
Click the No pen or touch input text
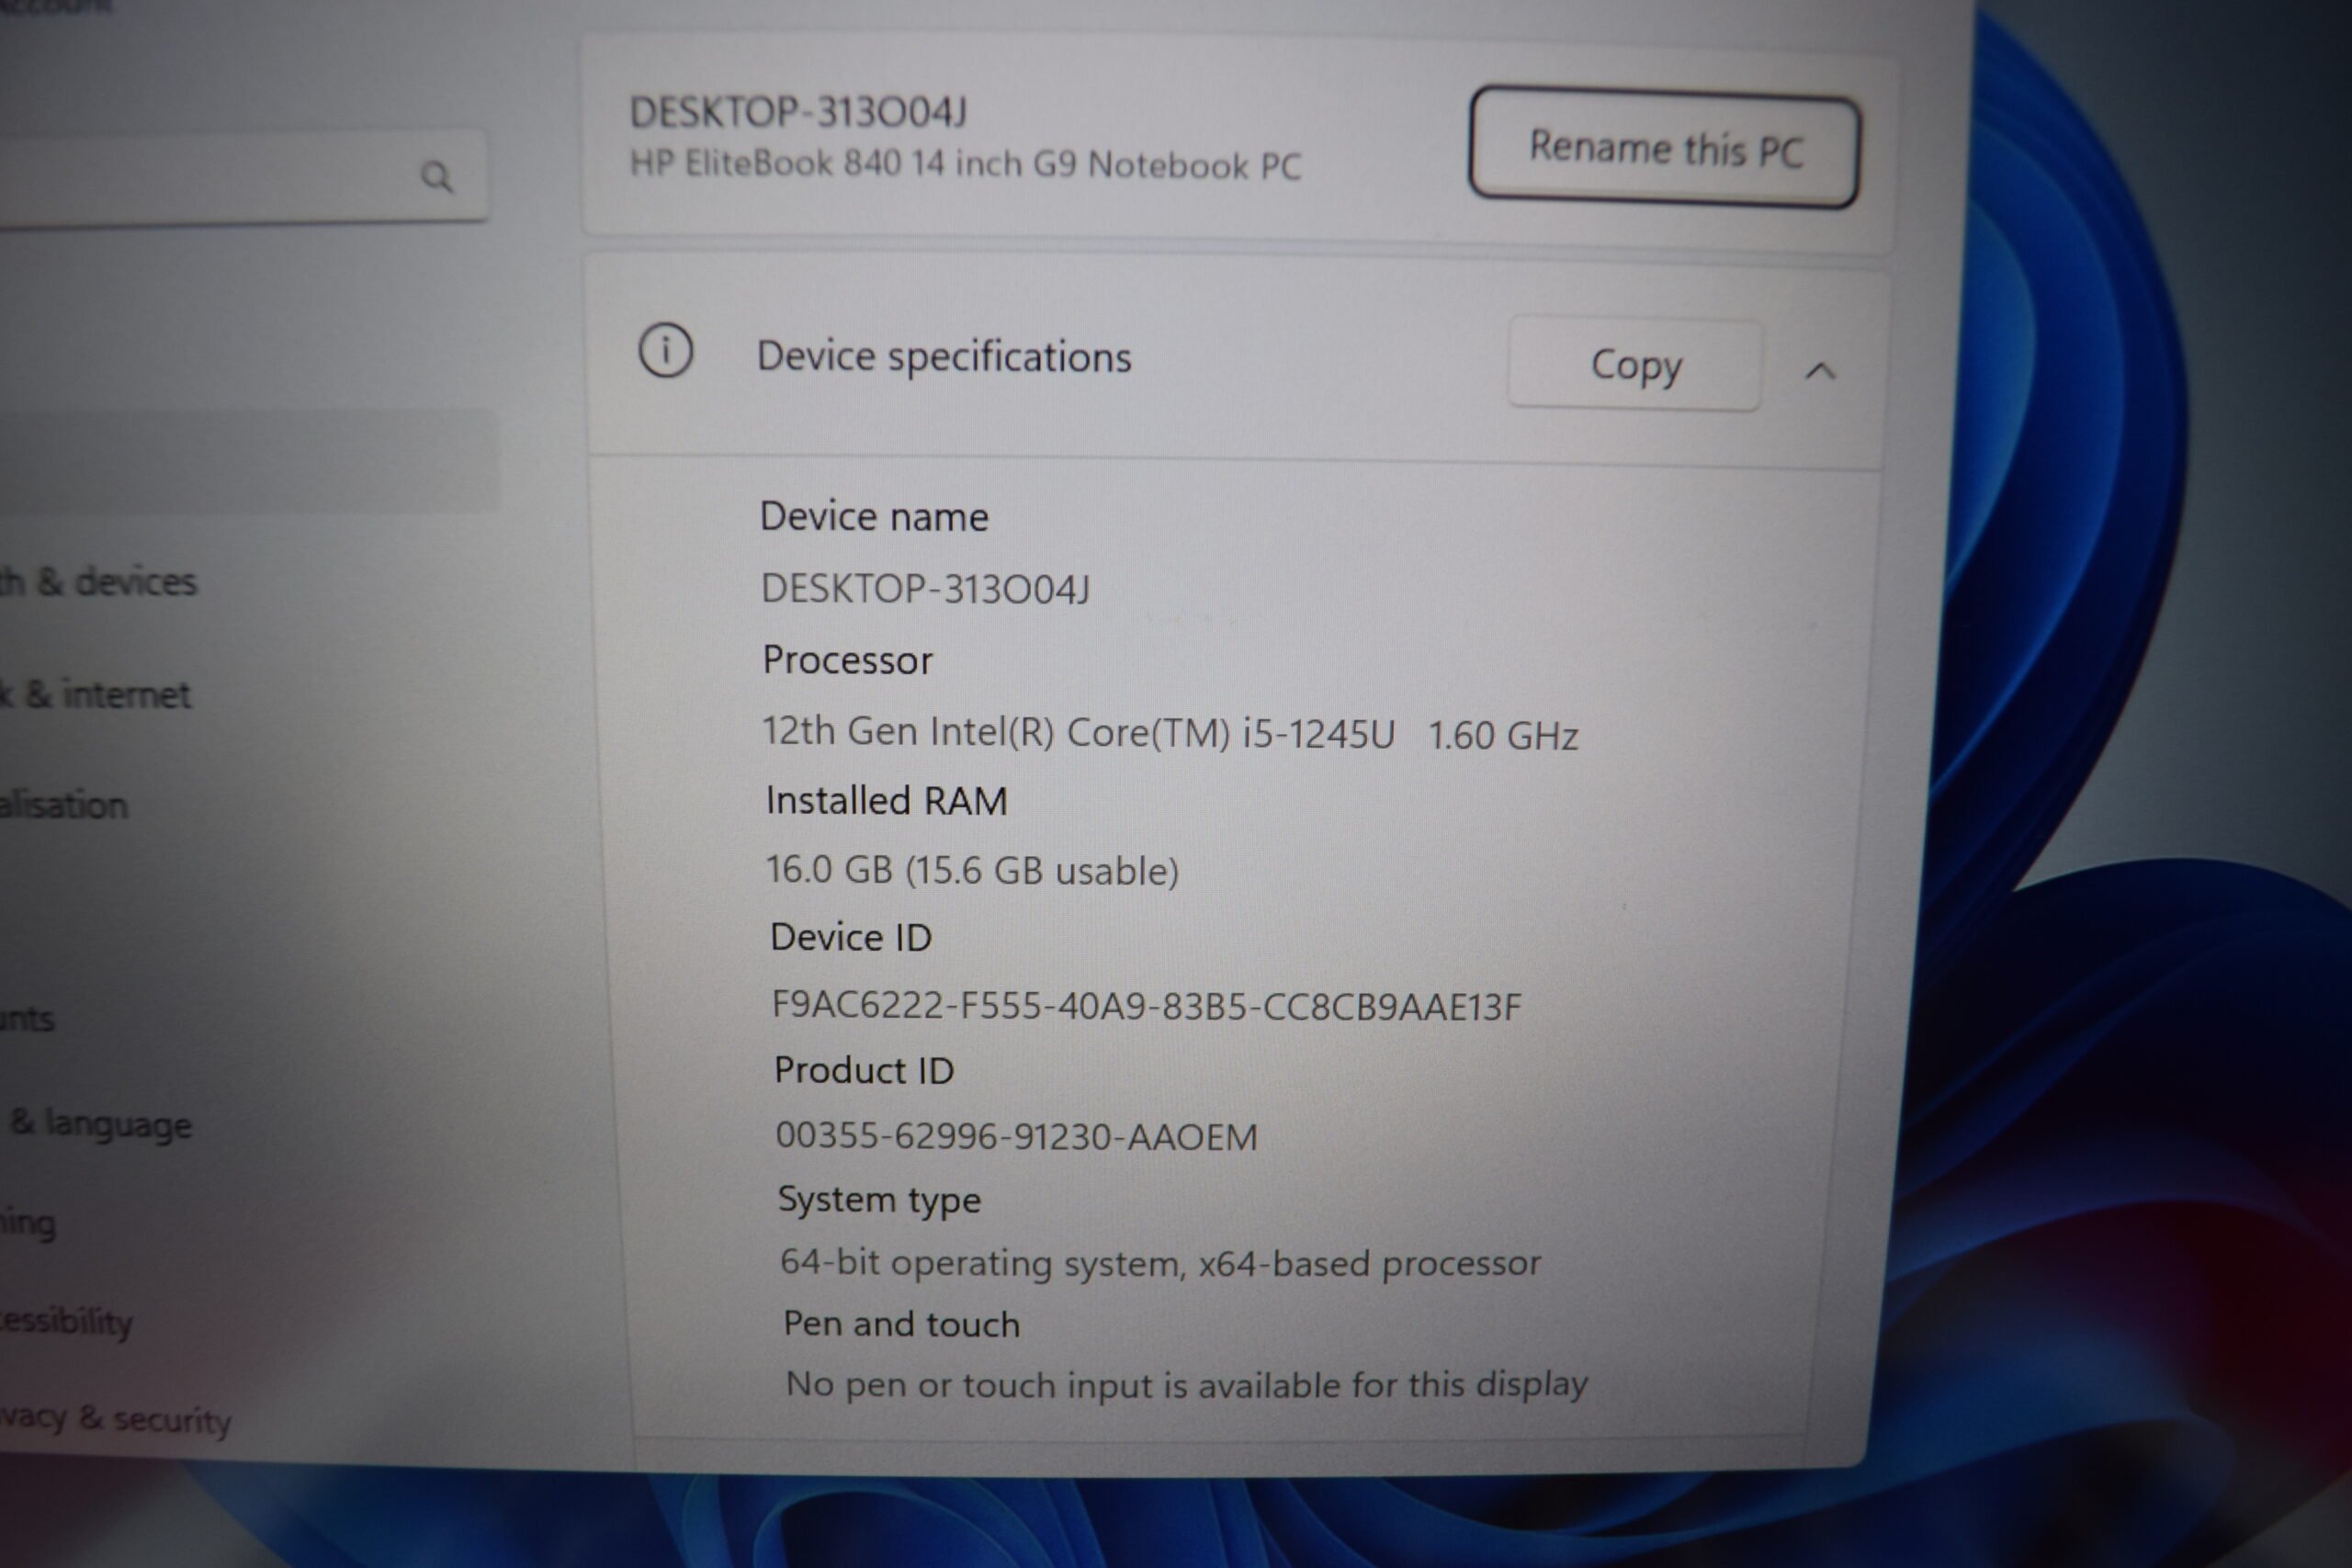[x=1186, y=1385]
